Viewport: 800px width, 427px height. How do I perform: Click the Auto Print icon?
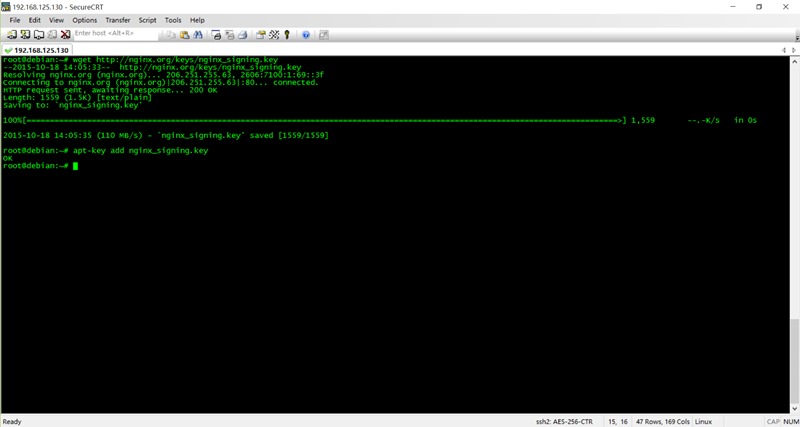pos(243,35)
